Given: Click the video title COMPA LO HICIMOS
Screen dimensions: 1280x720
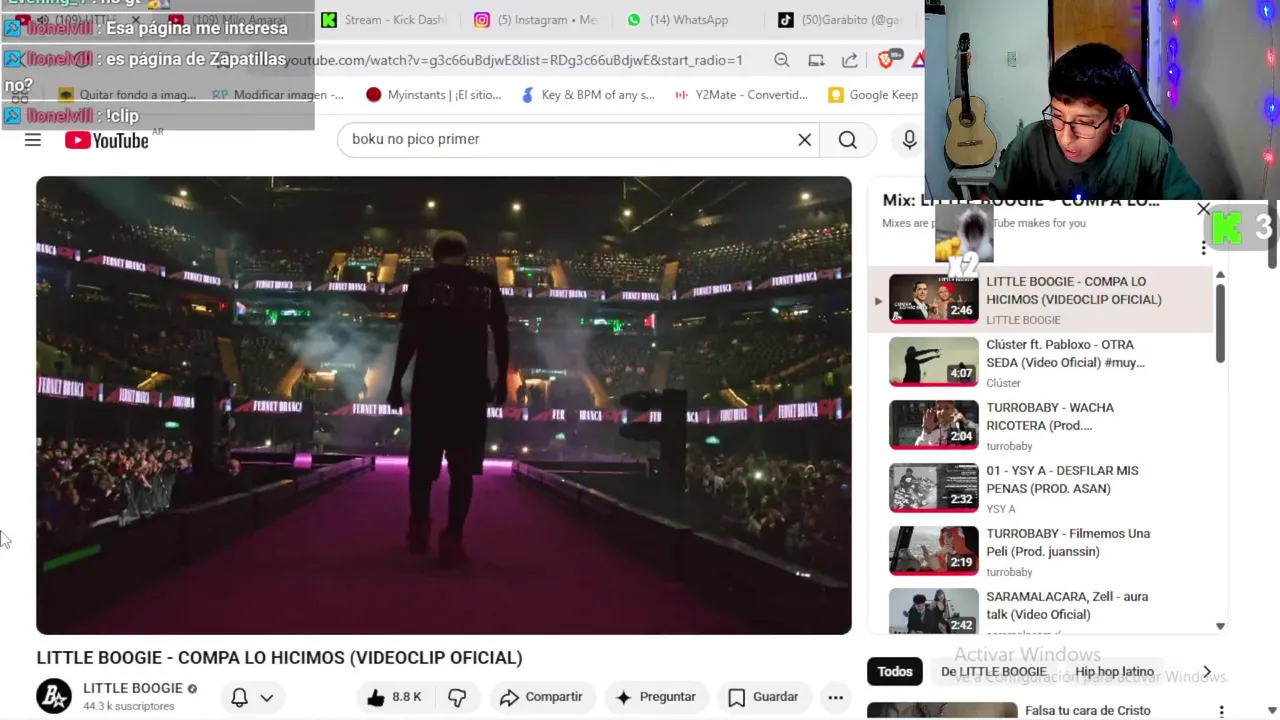Looking at the screenshot, I should click(x=279, y=658).
